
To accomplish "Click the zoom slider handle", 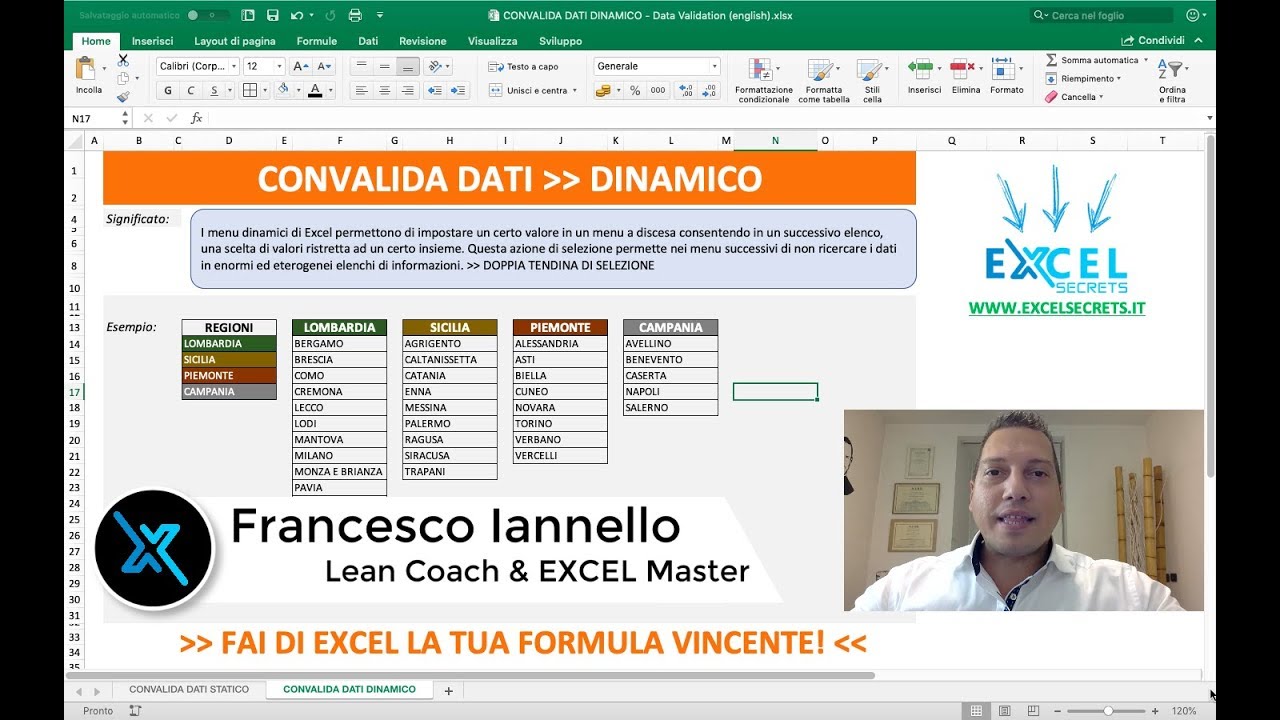I will [x=1108, y=711].
